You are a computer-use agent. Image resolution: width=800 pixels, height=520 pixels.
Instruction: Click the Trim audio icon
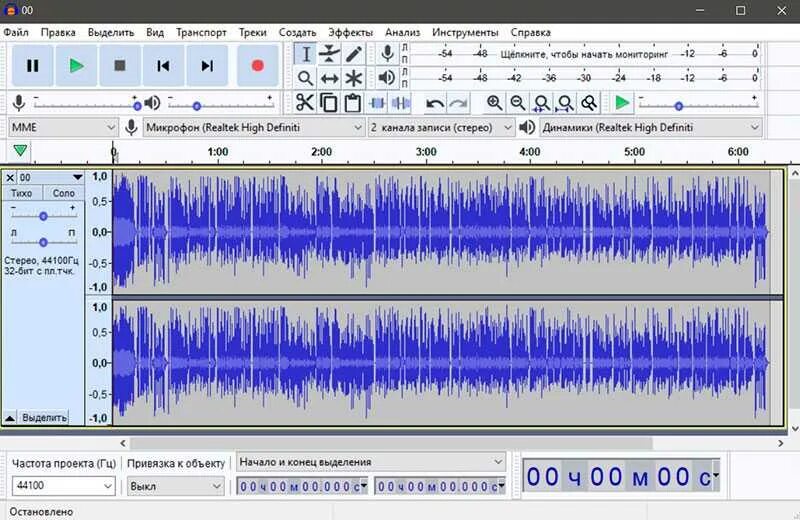tap(377, 103)
